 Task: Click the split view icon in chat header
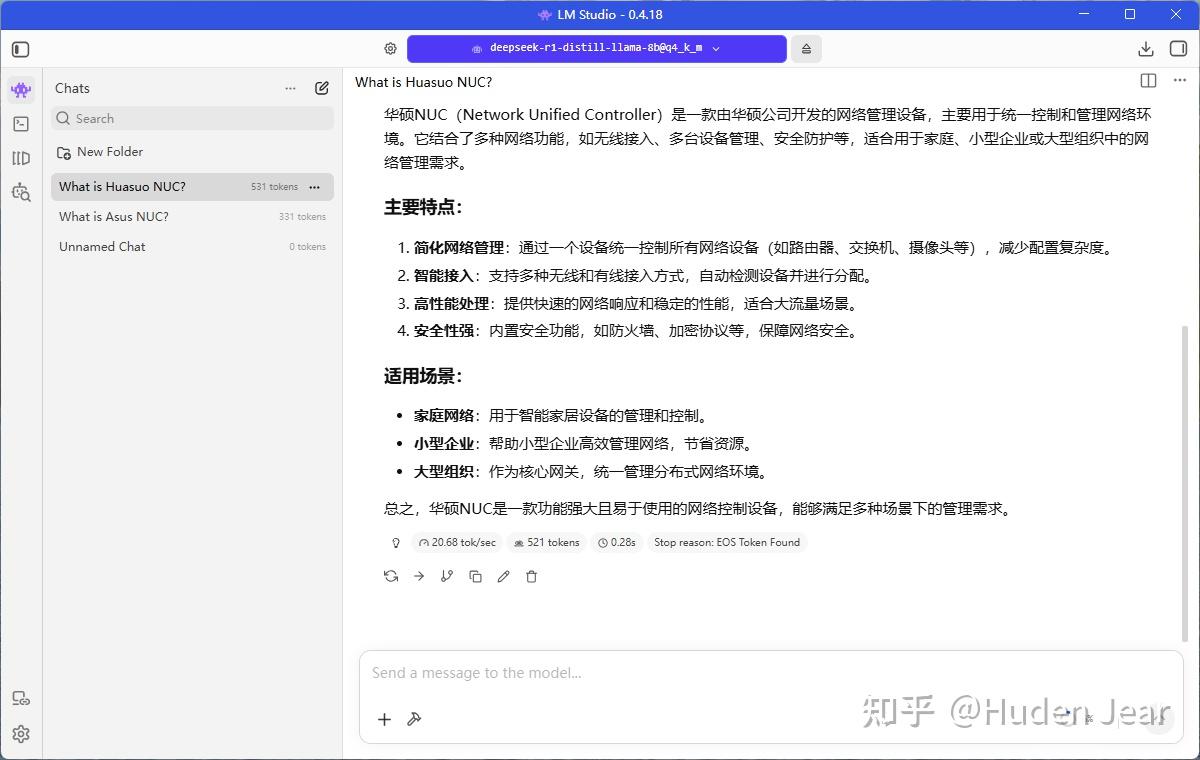[x=1148, y=81]
